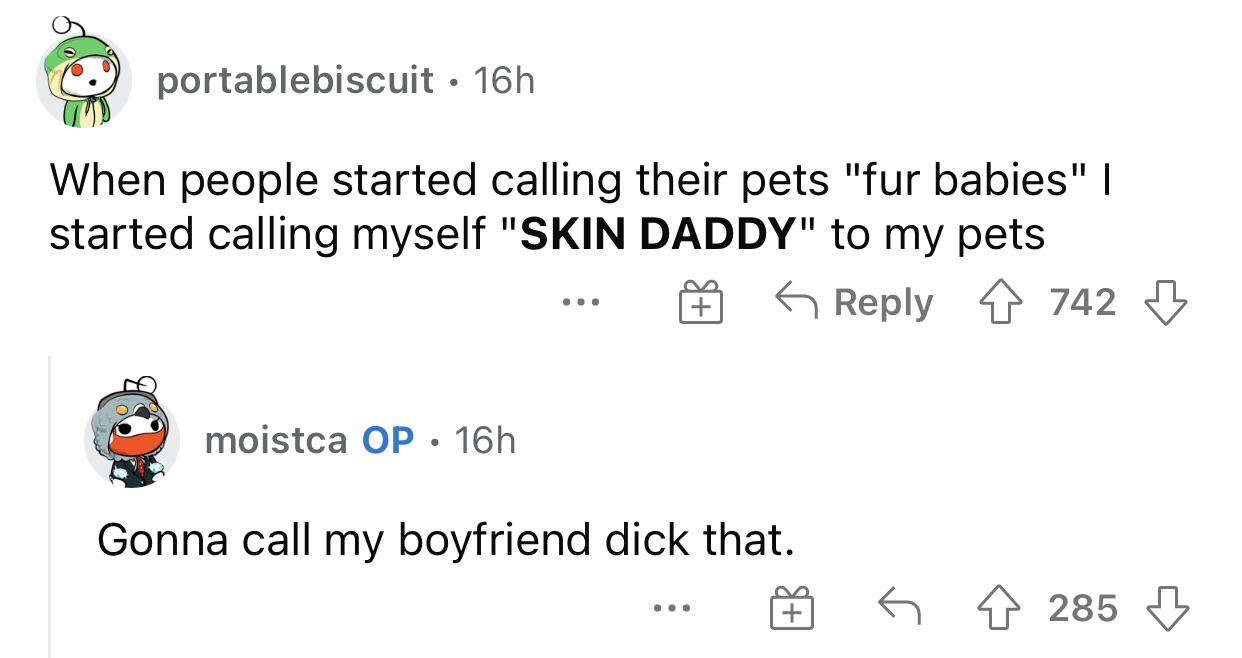
Task: Give an award to moistca's comment
Action: pyautogui.click(x=790, y=607)
